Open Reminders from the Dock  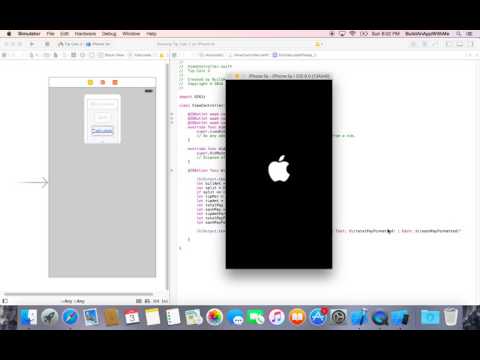173,317
